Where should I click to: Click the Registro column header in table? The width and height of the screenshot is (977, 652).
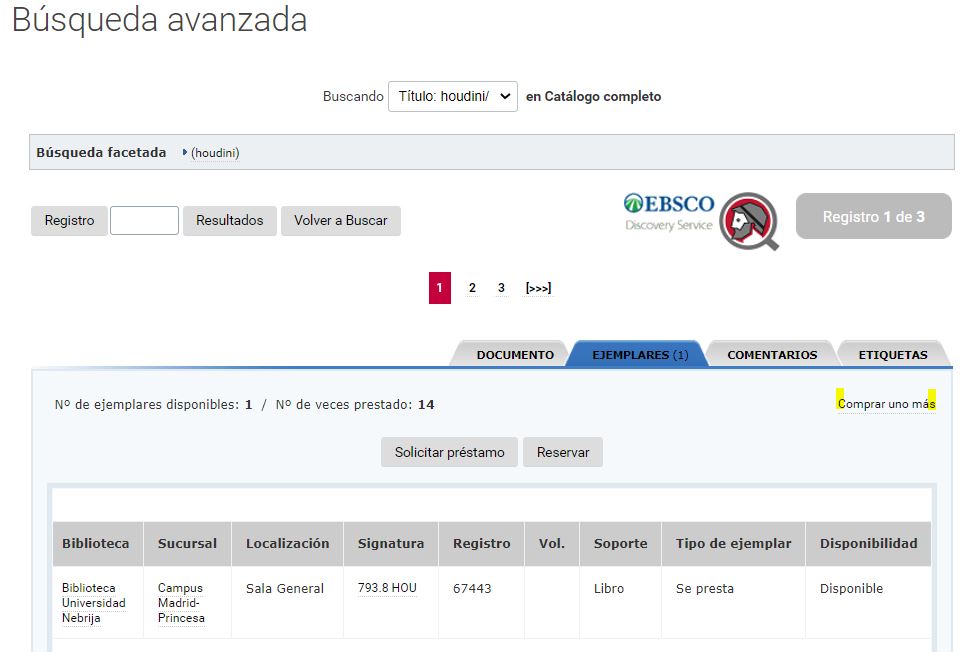[x=482, y=544]
